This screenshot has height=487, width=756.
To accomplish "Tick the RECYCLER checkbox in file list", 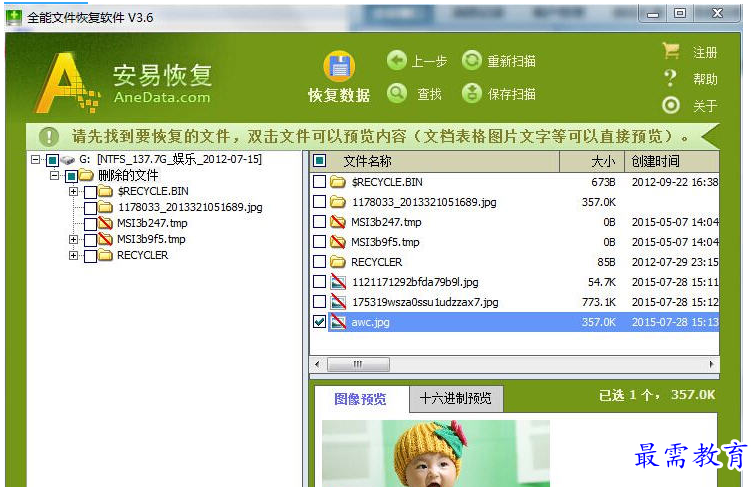I will click(x=319, y=262).
